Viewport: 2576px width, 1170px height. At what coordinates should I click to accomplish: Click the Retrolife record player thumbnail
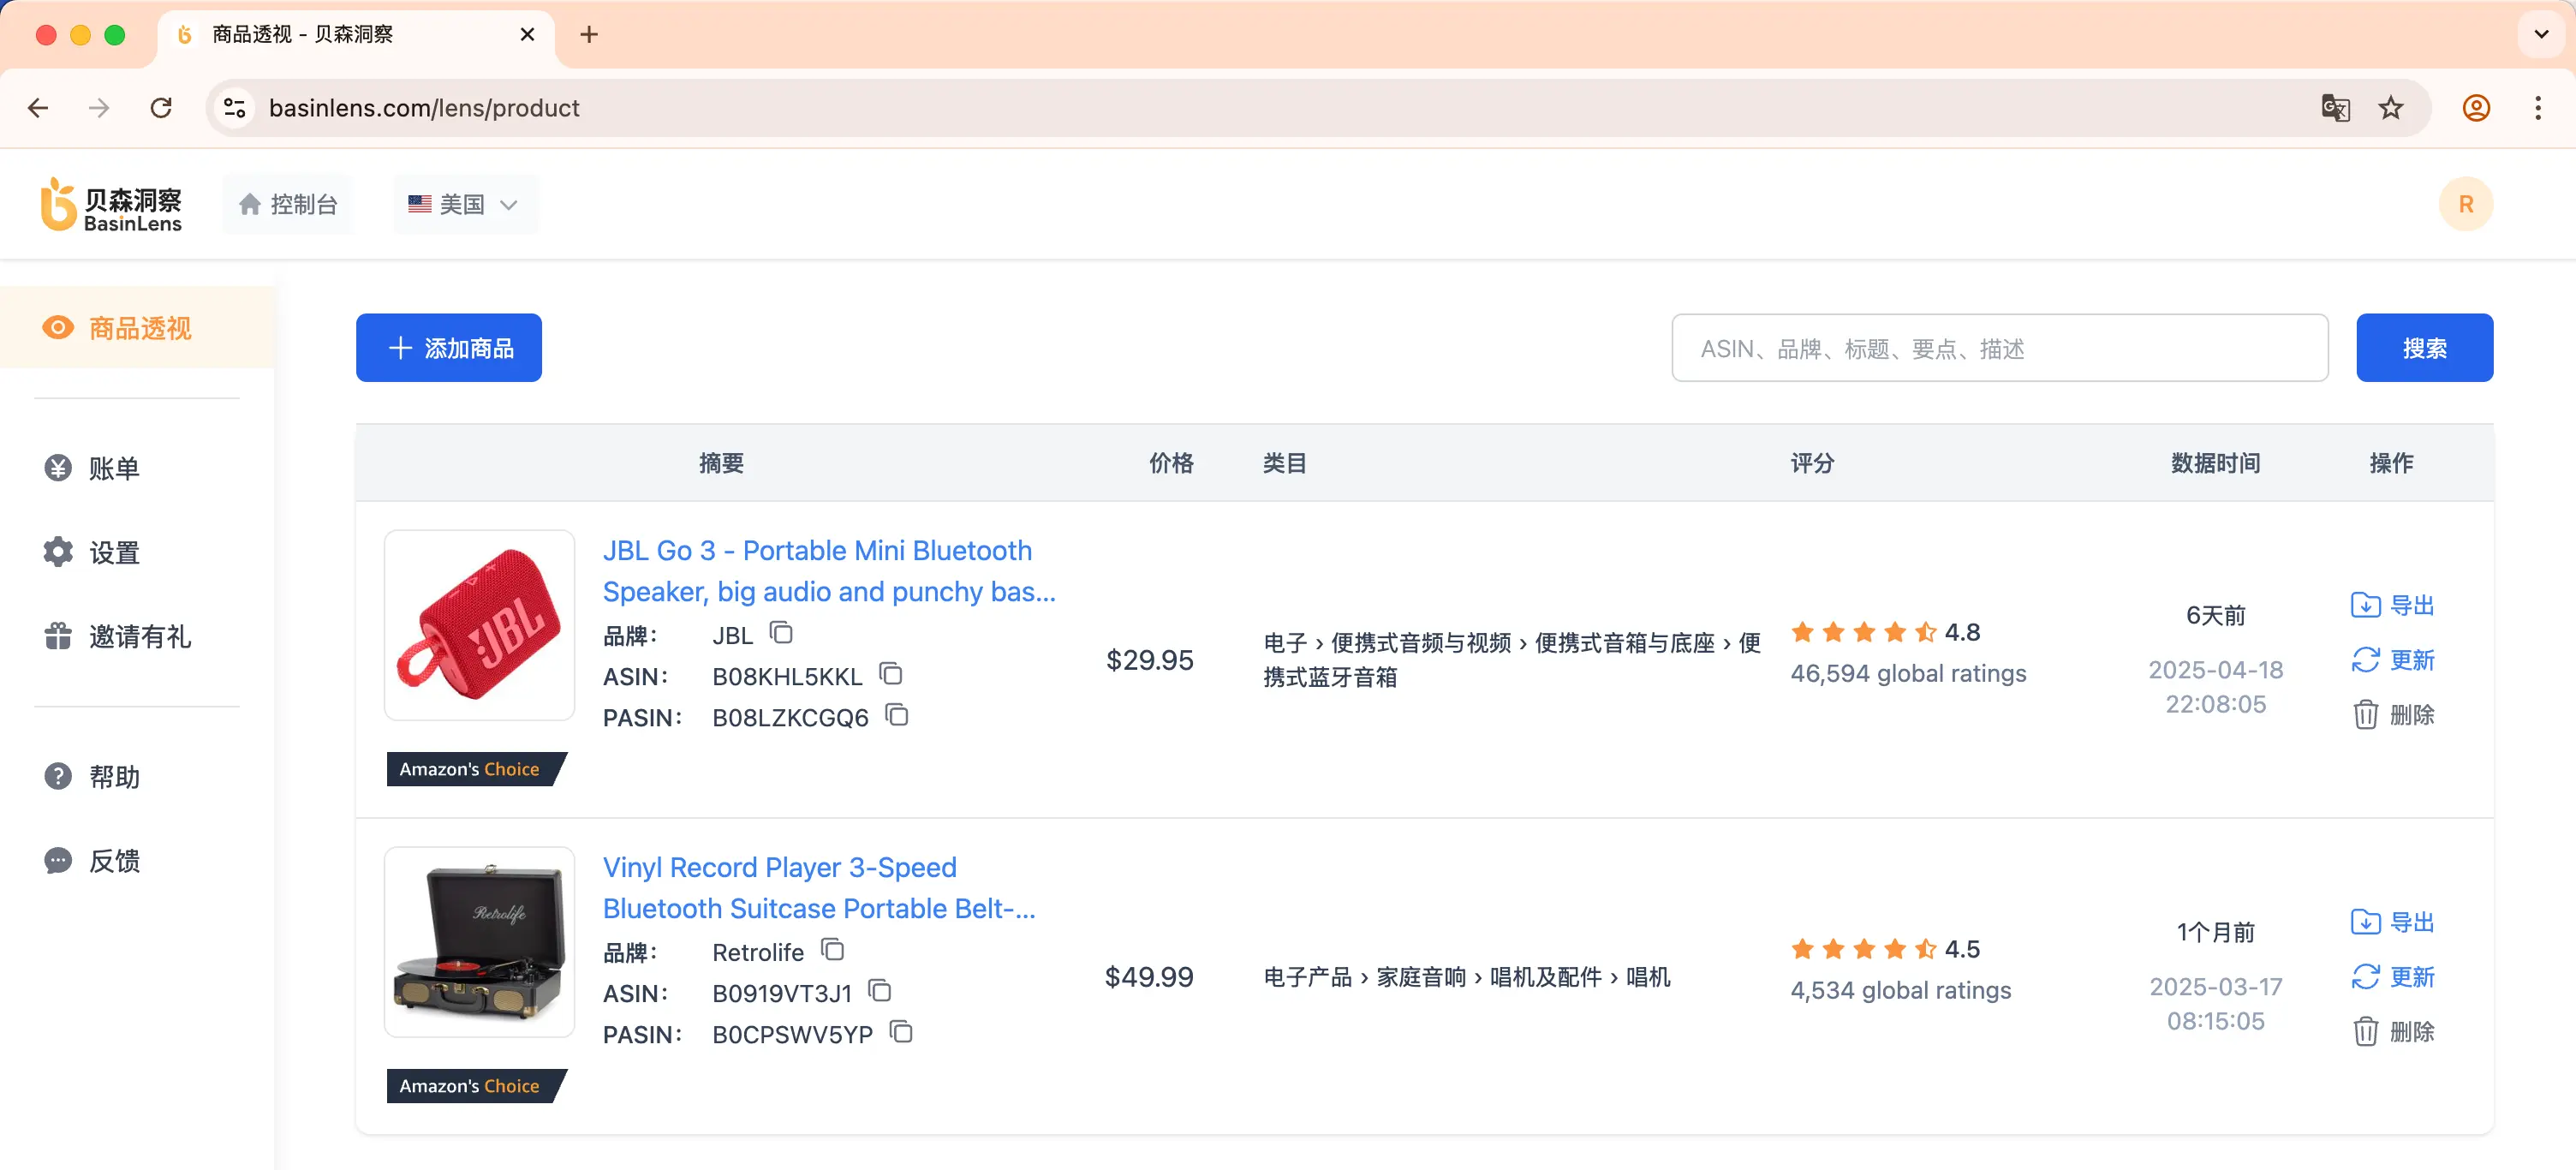[x=480, y=941]
